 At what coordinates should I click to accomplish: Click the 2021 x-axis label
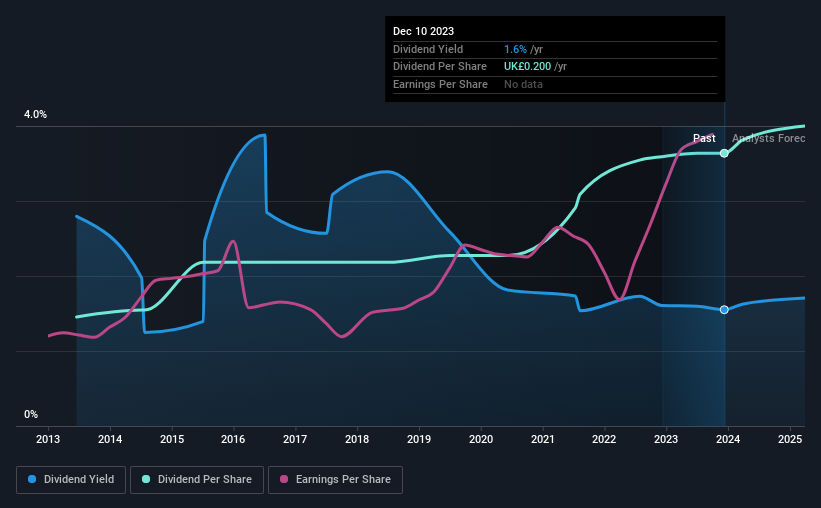click(542, 439)
